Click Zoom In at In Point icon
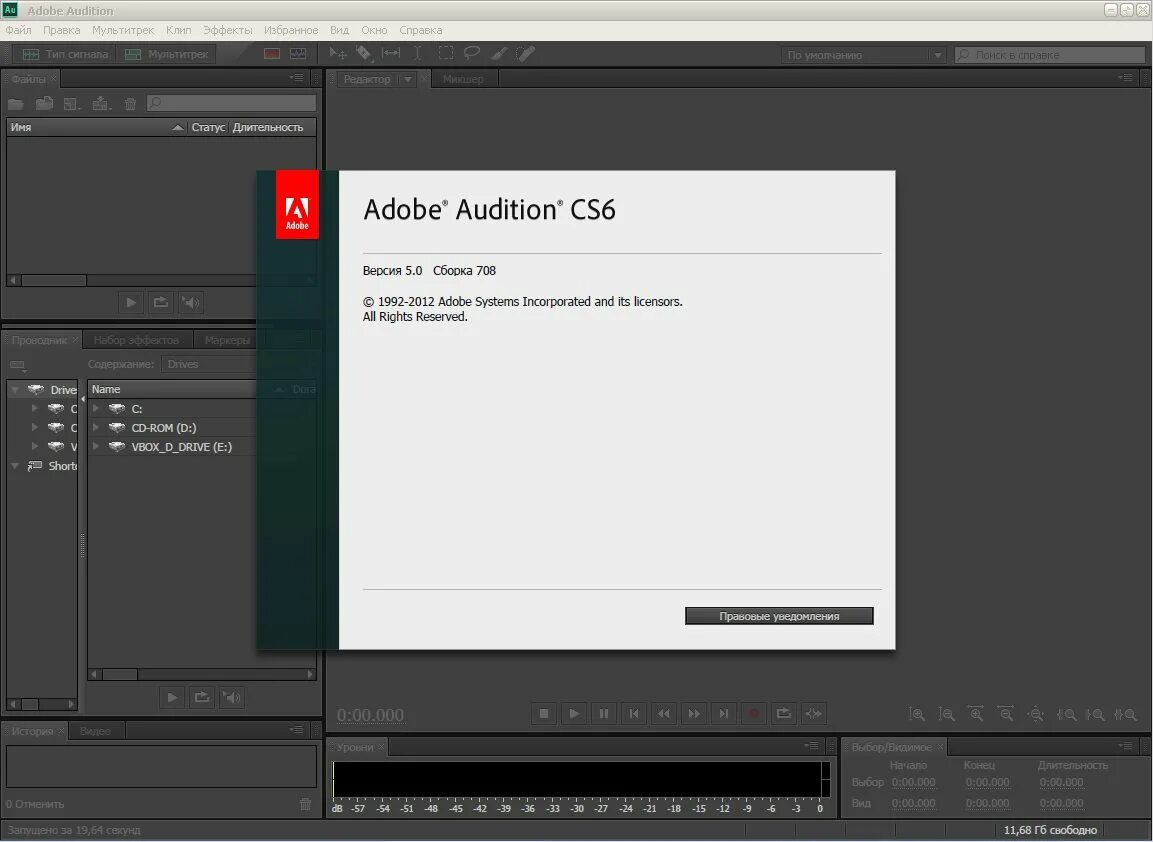The height and width of the screenshot is (842, 1153). tap(1066, 714)
